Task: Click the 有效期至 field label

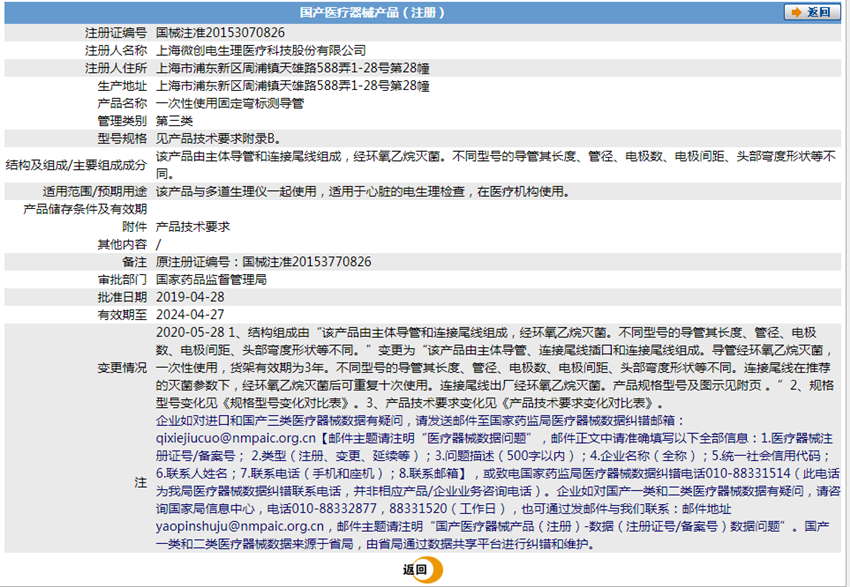Action: point(122,315)
